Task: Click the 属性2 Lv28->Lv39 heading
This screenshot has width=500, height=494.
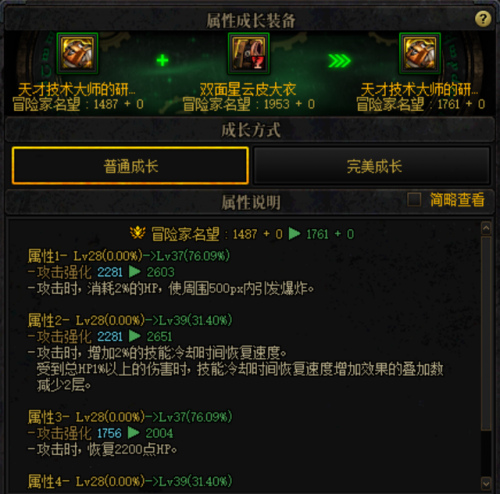Action: 130,320
